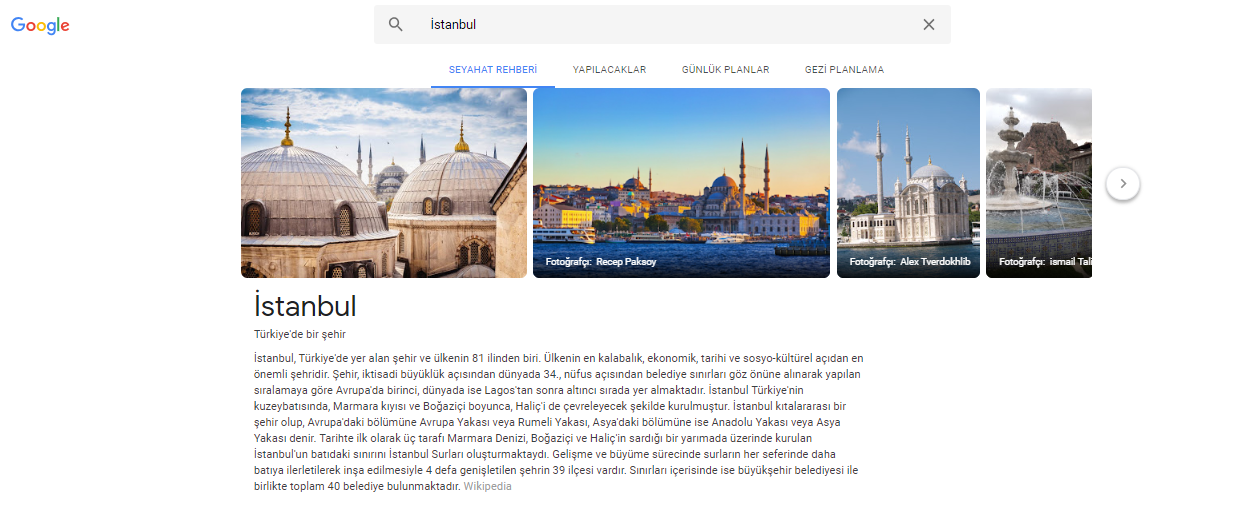The image size is (1260, 518).
Task: Click the İstanbul search input field
Action: point(663,24)
